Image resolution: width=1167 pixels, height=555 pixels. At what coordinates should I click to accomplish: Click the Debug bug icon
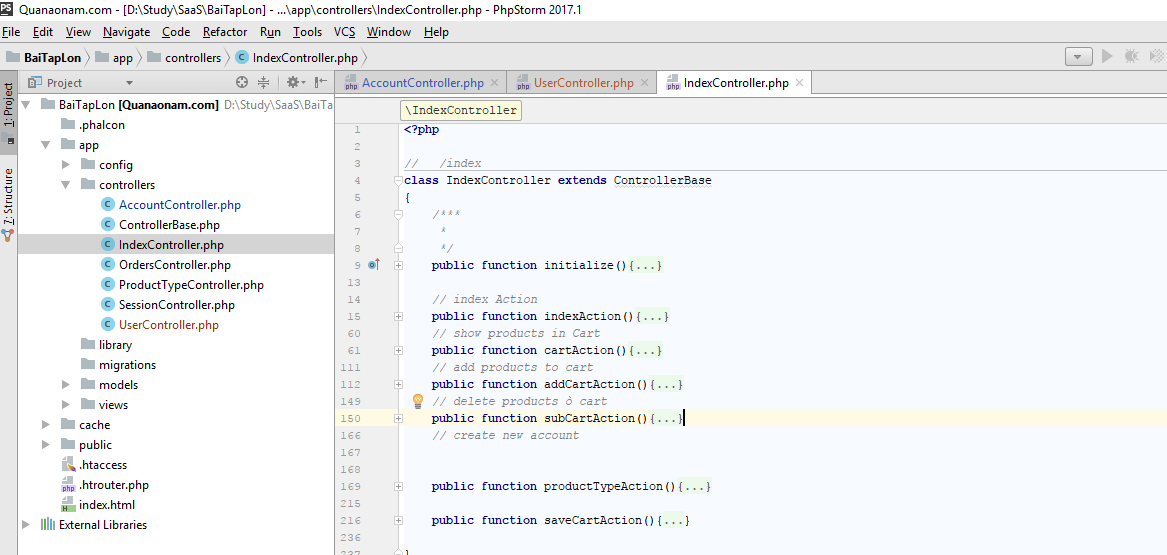click(x=1131, y=57)
